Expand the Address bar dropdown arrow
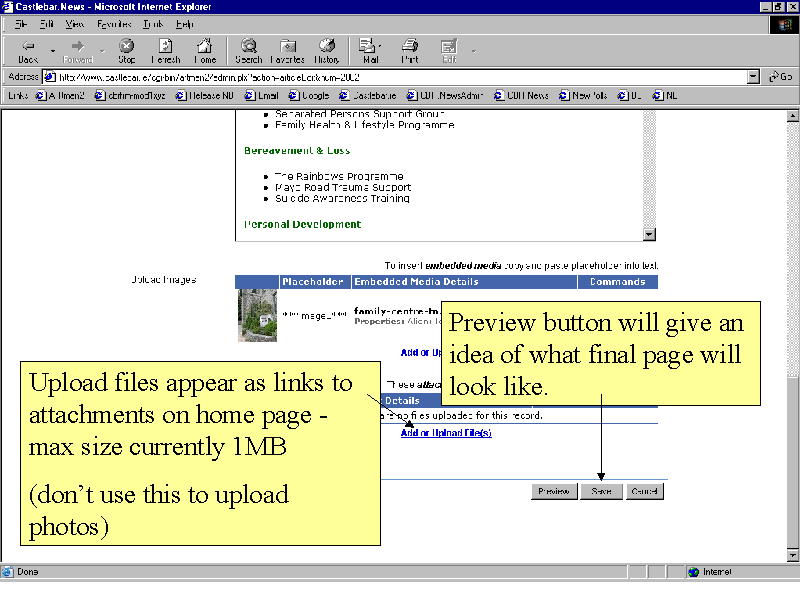 pos(753,77)
